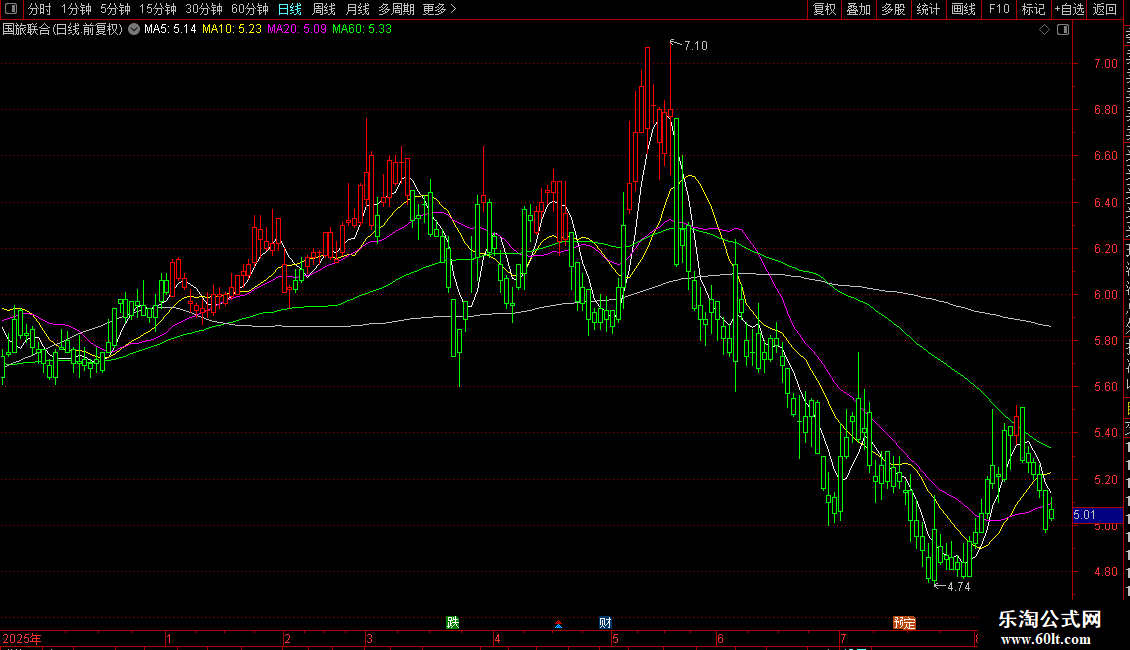Select the 日线 daily chart tab
Image resolution: width=1130 pixels, height=650 pixels.
pos(290,9)
